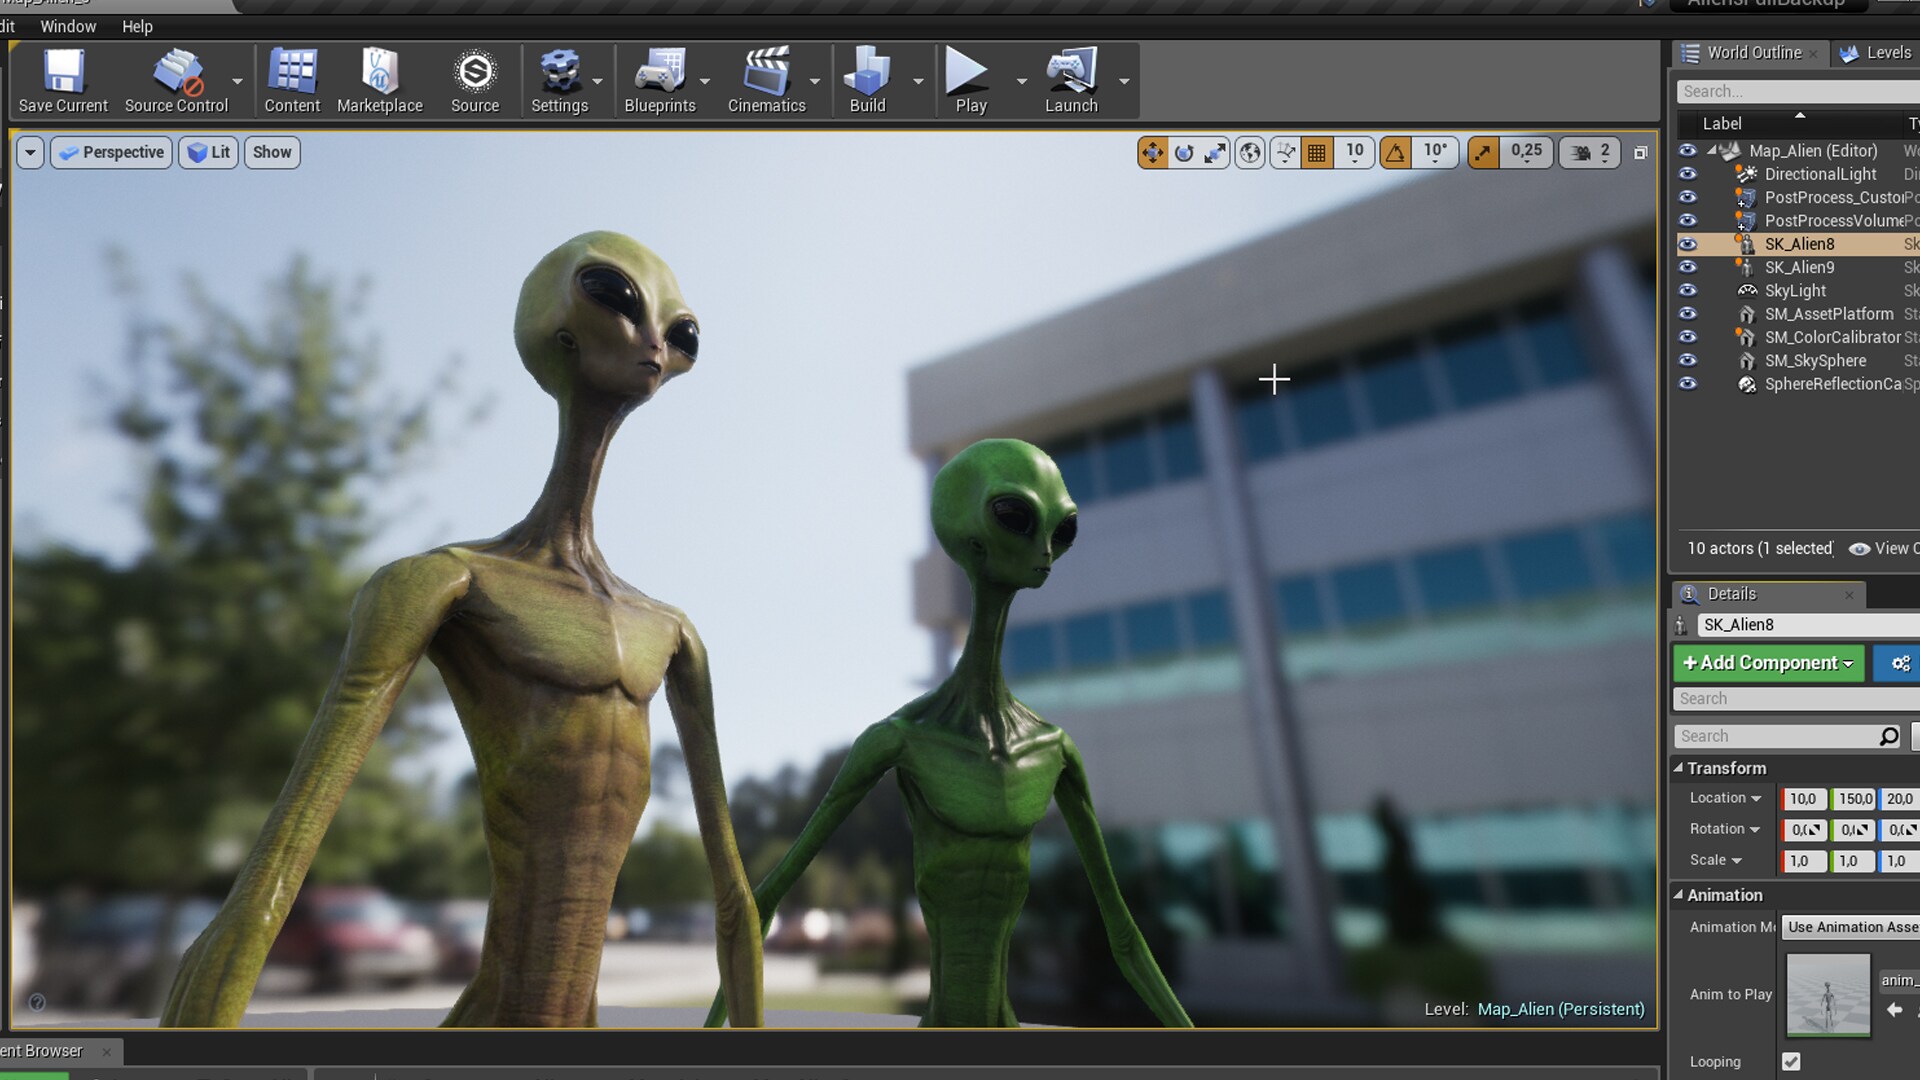Screen dimensions: 1920x1080
Task: Select the Scale tool in viewport toolbar
Action: 1217,152
